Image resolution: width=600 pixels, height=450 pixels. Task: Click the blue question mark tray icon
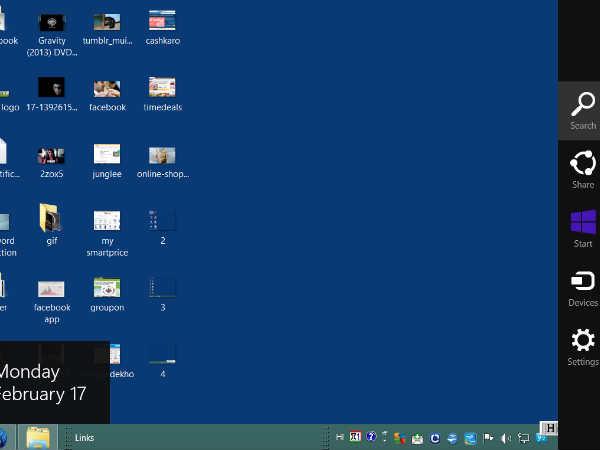(371, 437)
